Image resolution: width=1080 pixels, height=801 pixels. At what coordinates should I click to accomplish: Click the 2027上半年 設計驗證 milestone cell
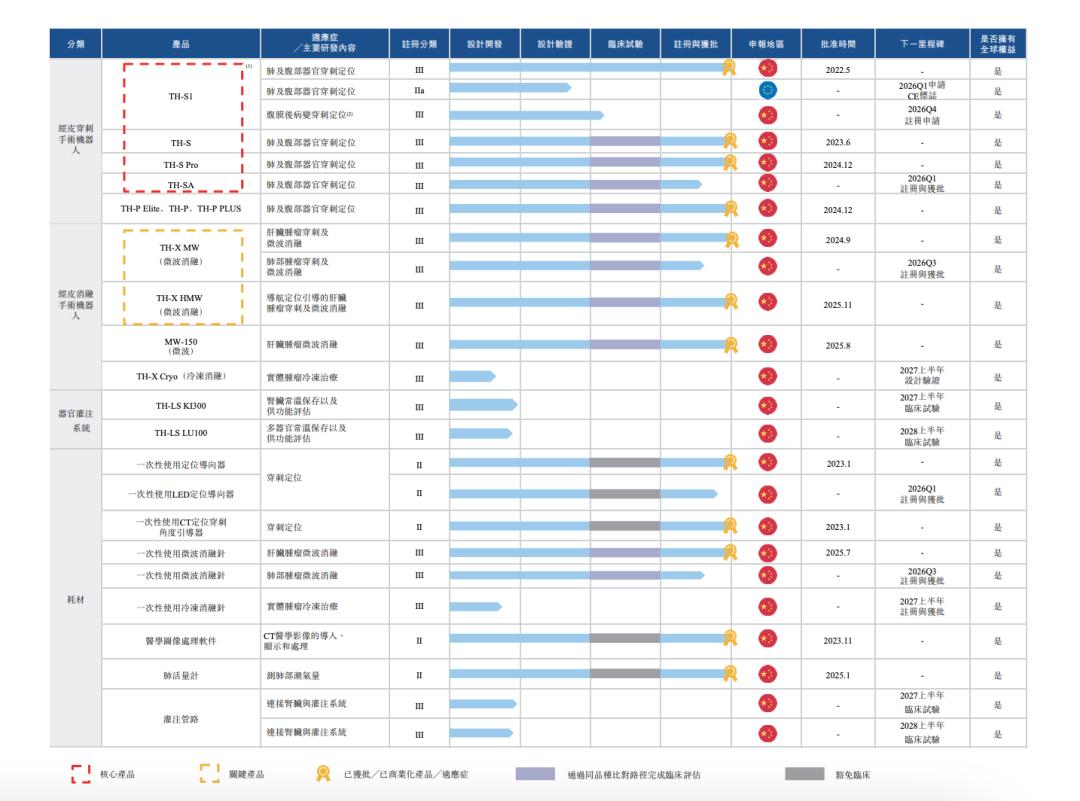(x=922, y=376)
